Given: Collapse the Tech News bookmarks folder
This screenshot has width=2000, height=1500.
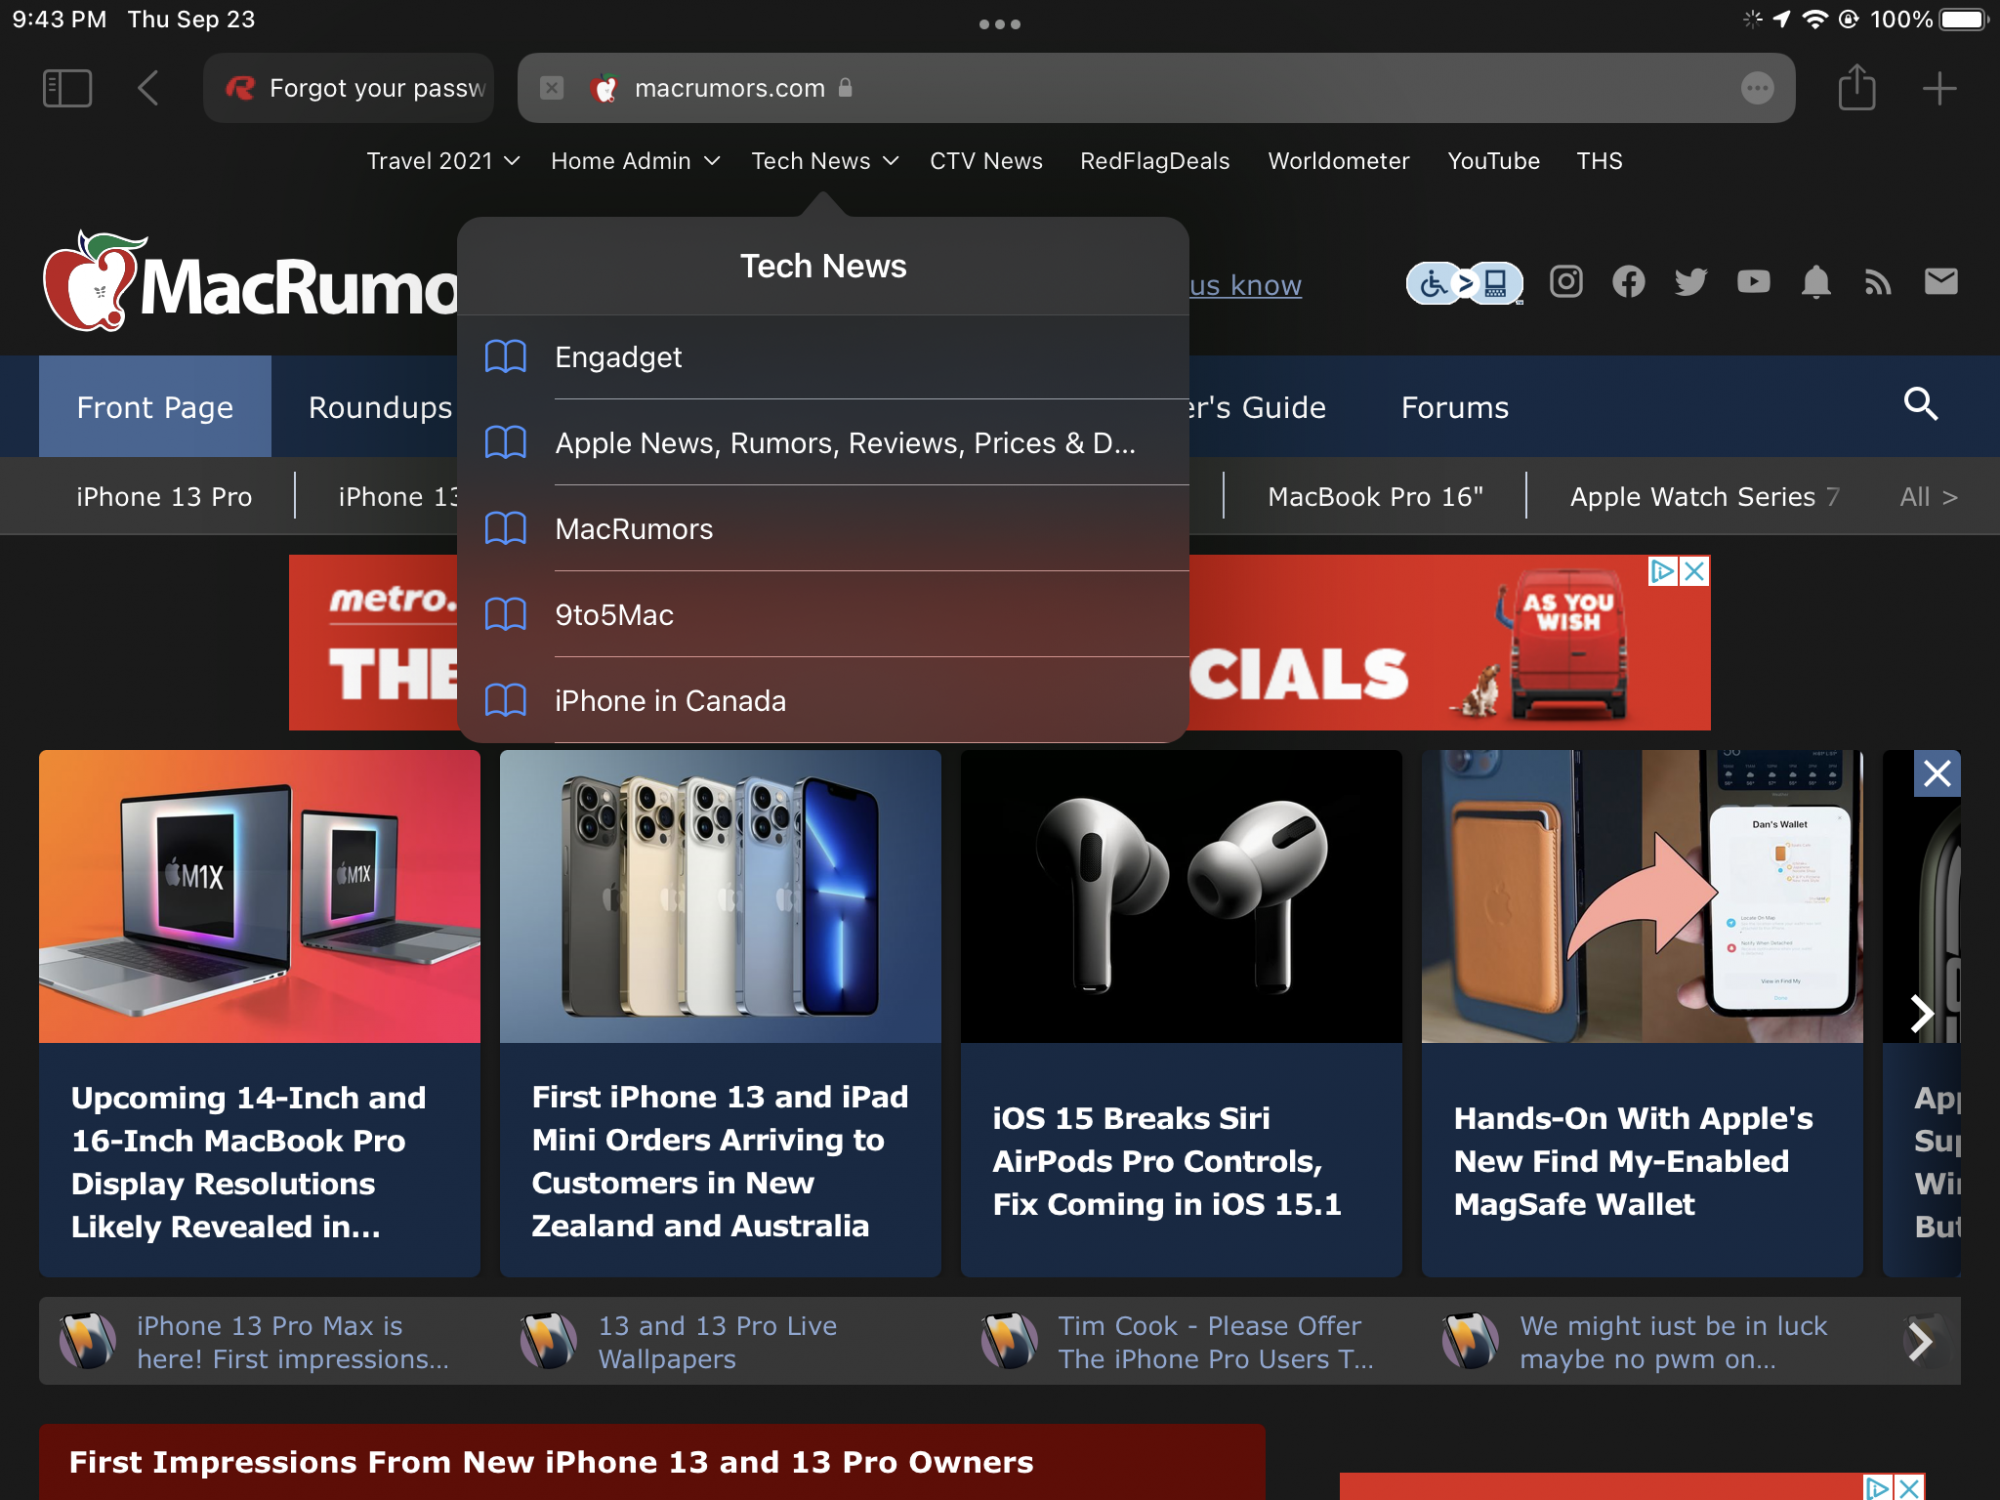Looking at the screenshot, I should tap(824, 161).
